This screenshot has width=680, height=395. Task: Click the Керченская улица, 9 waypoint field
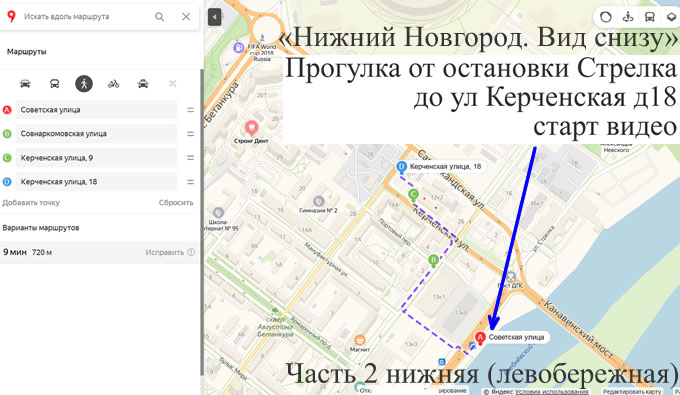tap(97, 158)
